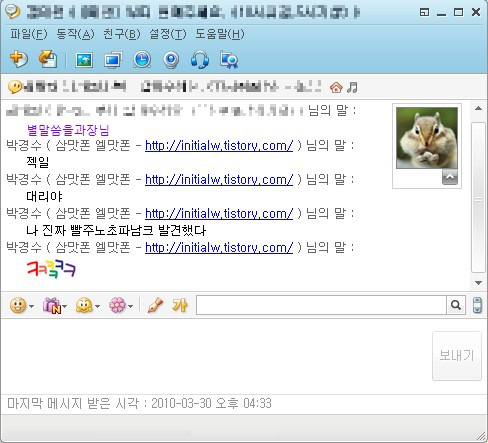Screen dimensions: 488x443
Task: Maximize the chat window
Action: (459, 13)
